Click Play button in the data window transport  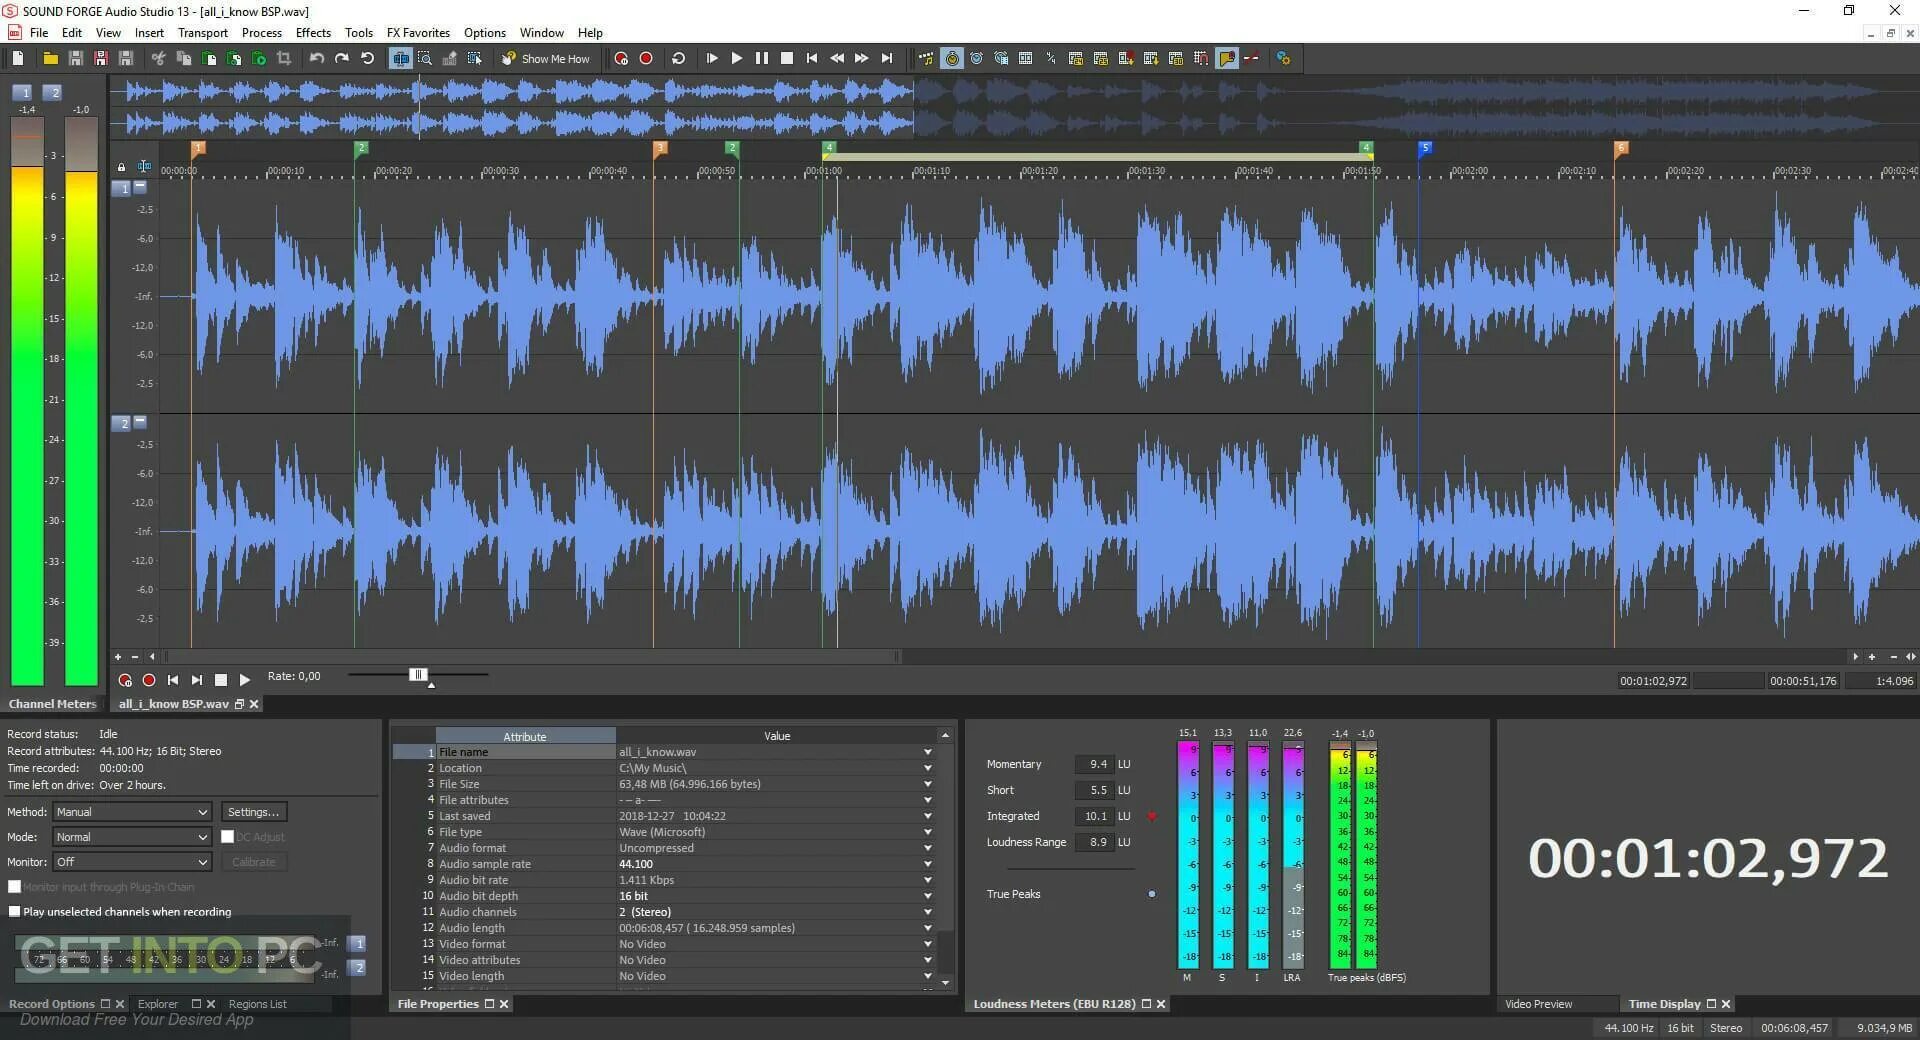point(245,680)
